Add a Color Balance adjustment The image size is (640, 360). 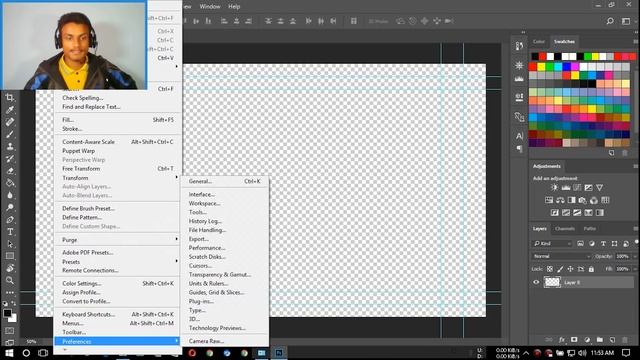pos(560,200)
